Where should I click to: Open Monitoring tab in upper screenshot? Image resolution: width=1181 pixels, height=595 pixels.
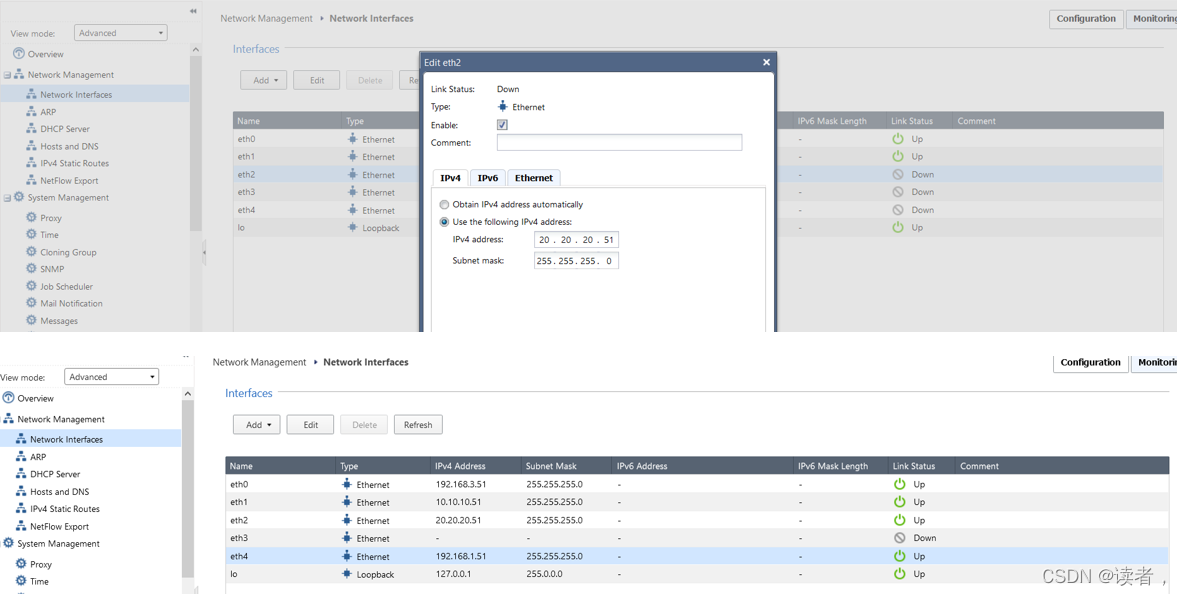tap(1153, 19)
